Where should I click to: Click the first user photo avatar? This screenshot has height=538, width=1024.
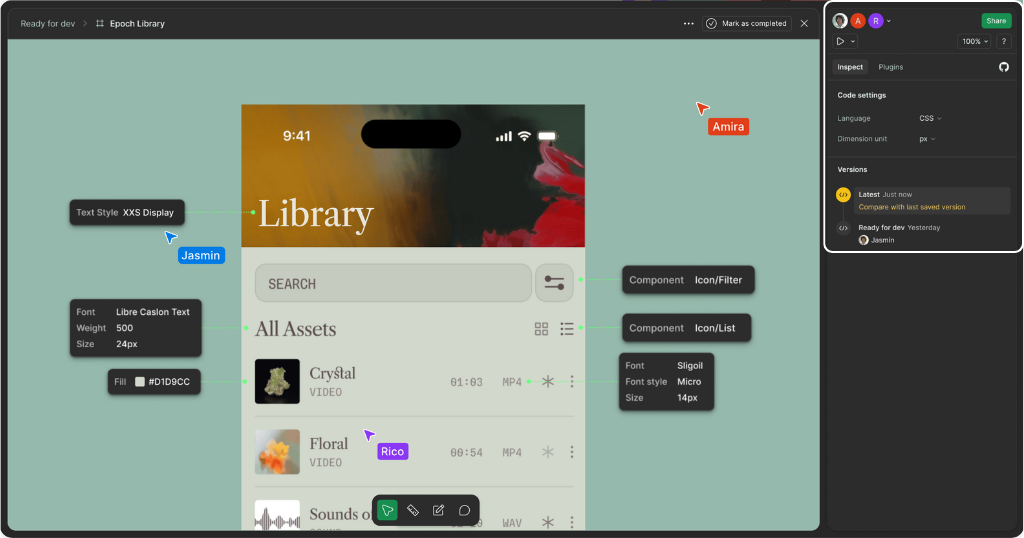[840, 21]
